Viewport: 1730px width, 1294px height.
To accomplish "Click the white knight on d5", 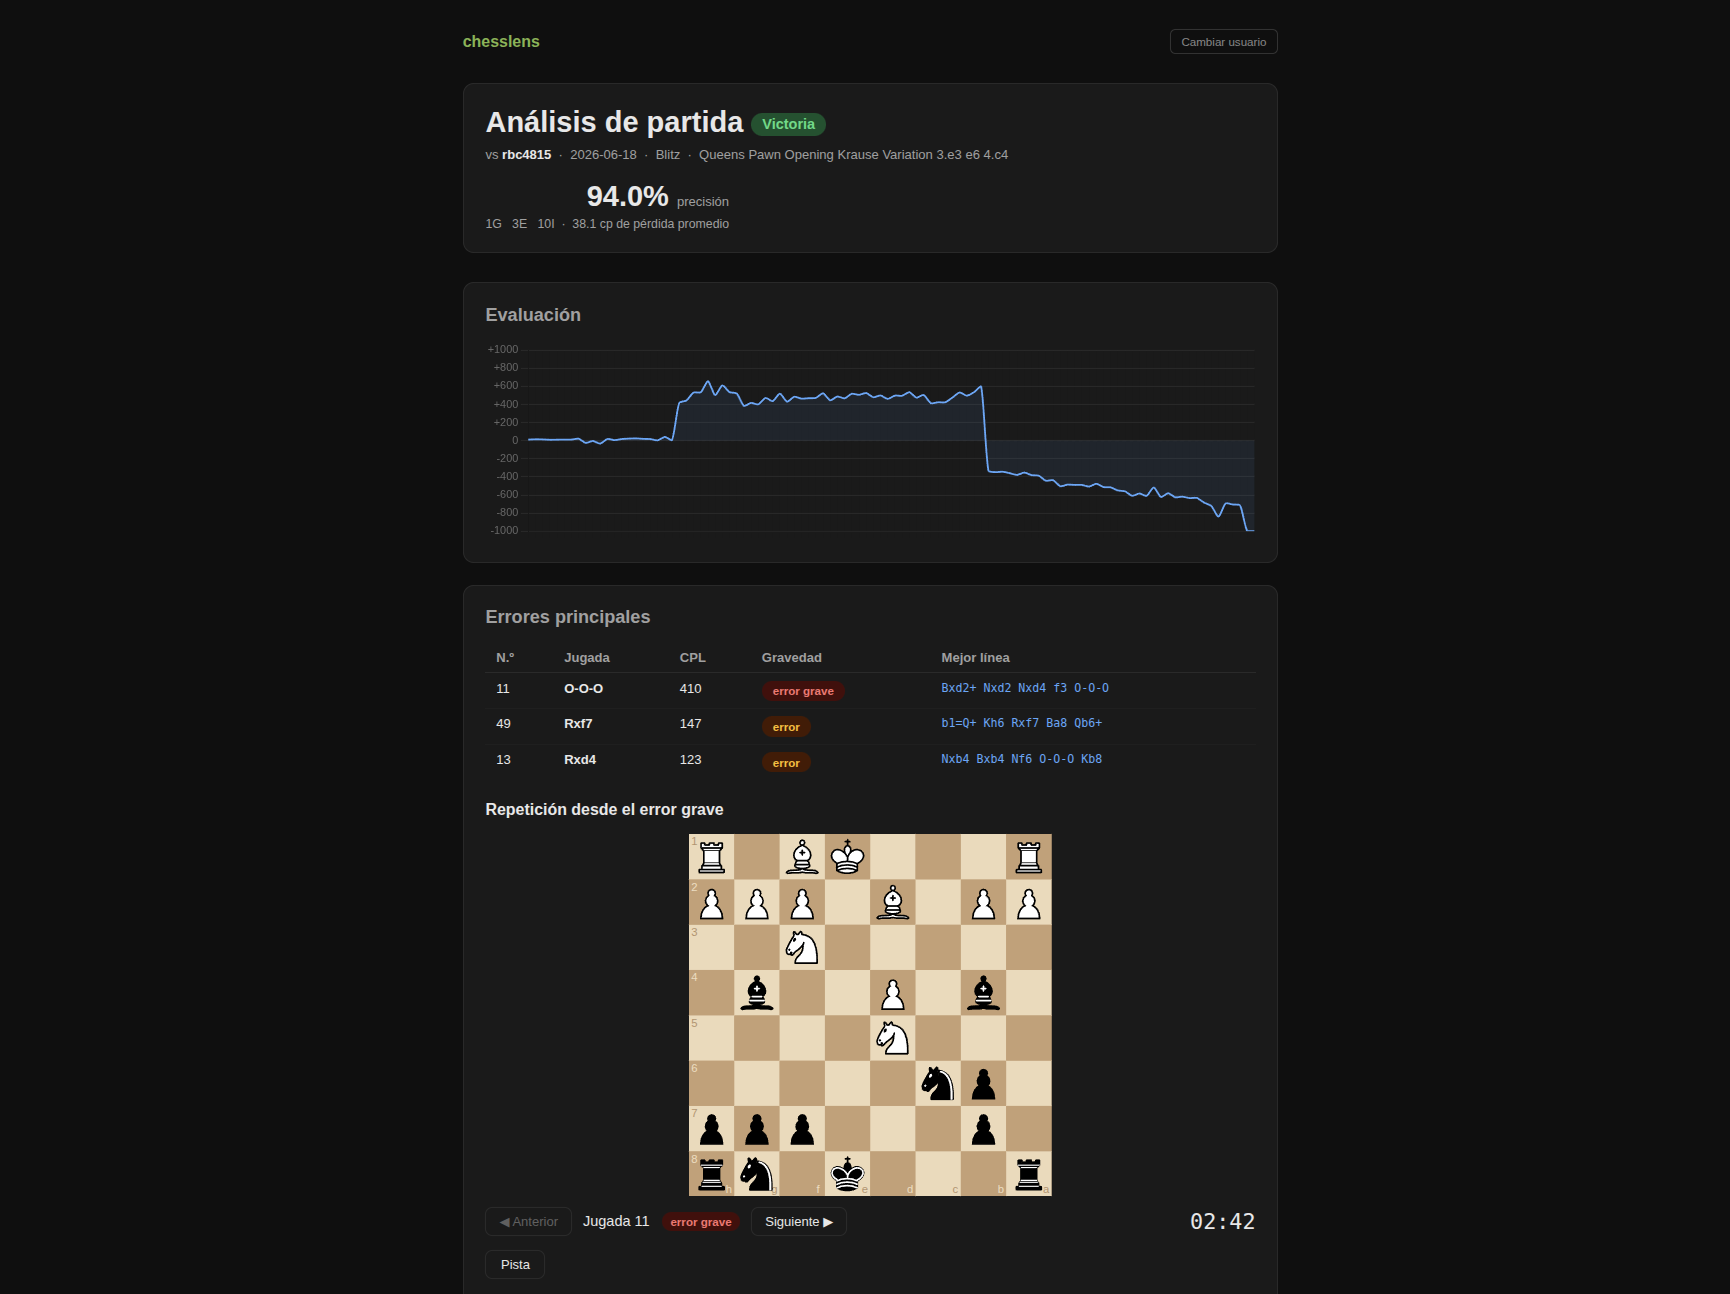I will click(x=892, y=1038).
